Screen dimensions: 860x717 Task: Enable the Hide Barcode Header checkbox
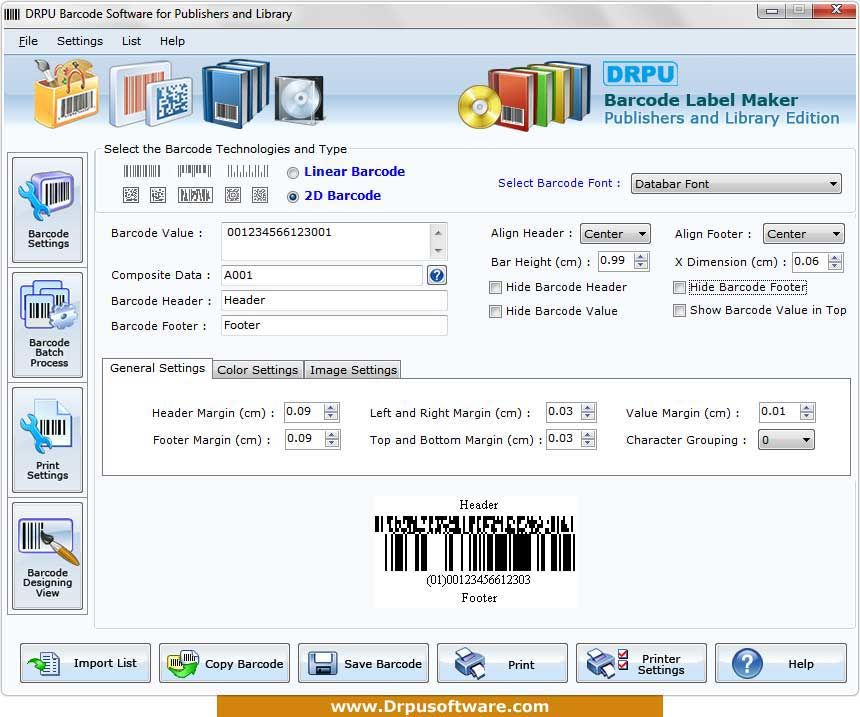[x=496, y=288]
